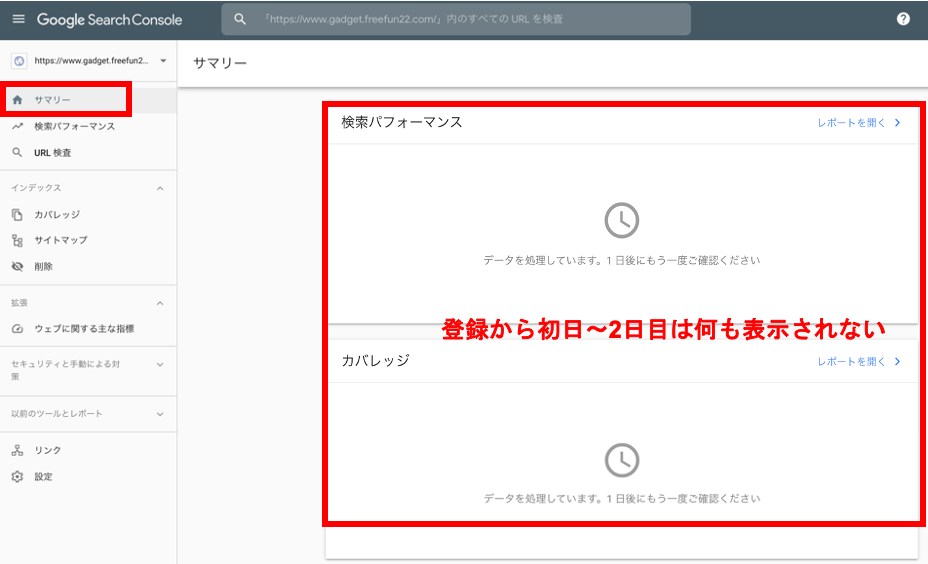Click the clock icon in カバレッジ card
The height and width of the screenshot is (564, 928).
click(621, 460)
